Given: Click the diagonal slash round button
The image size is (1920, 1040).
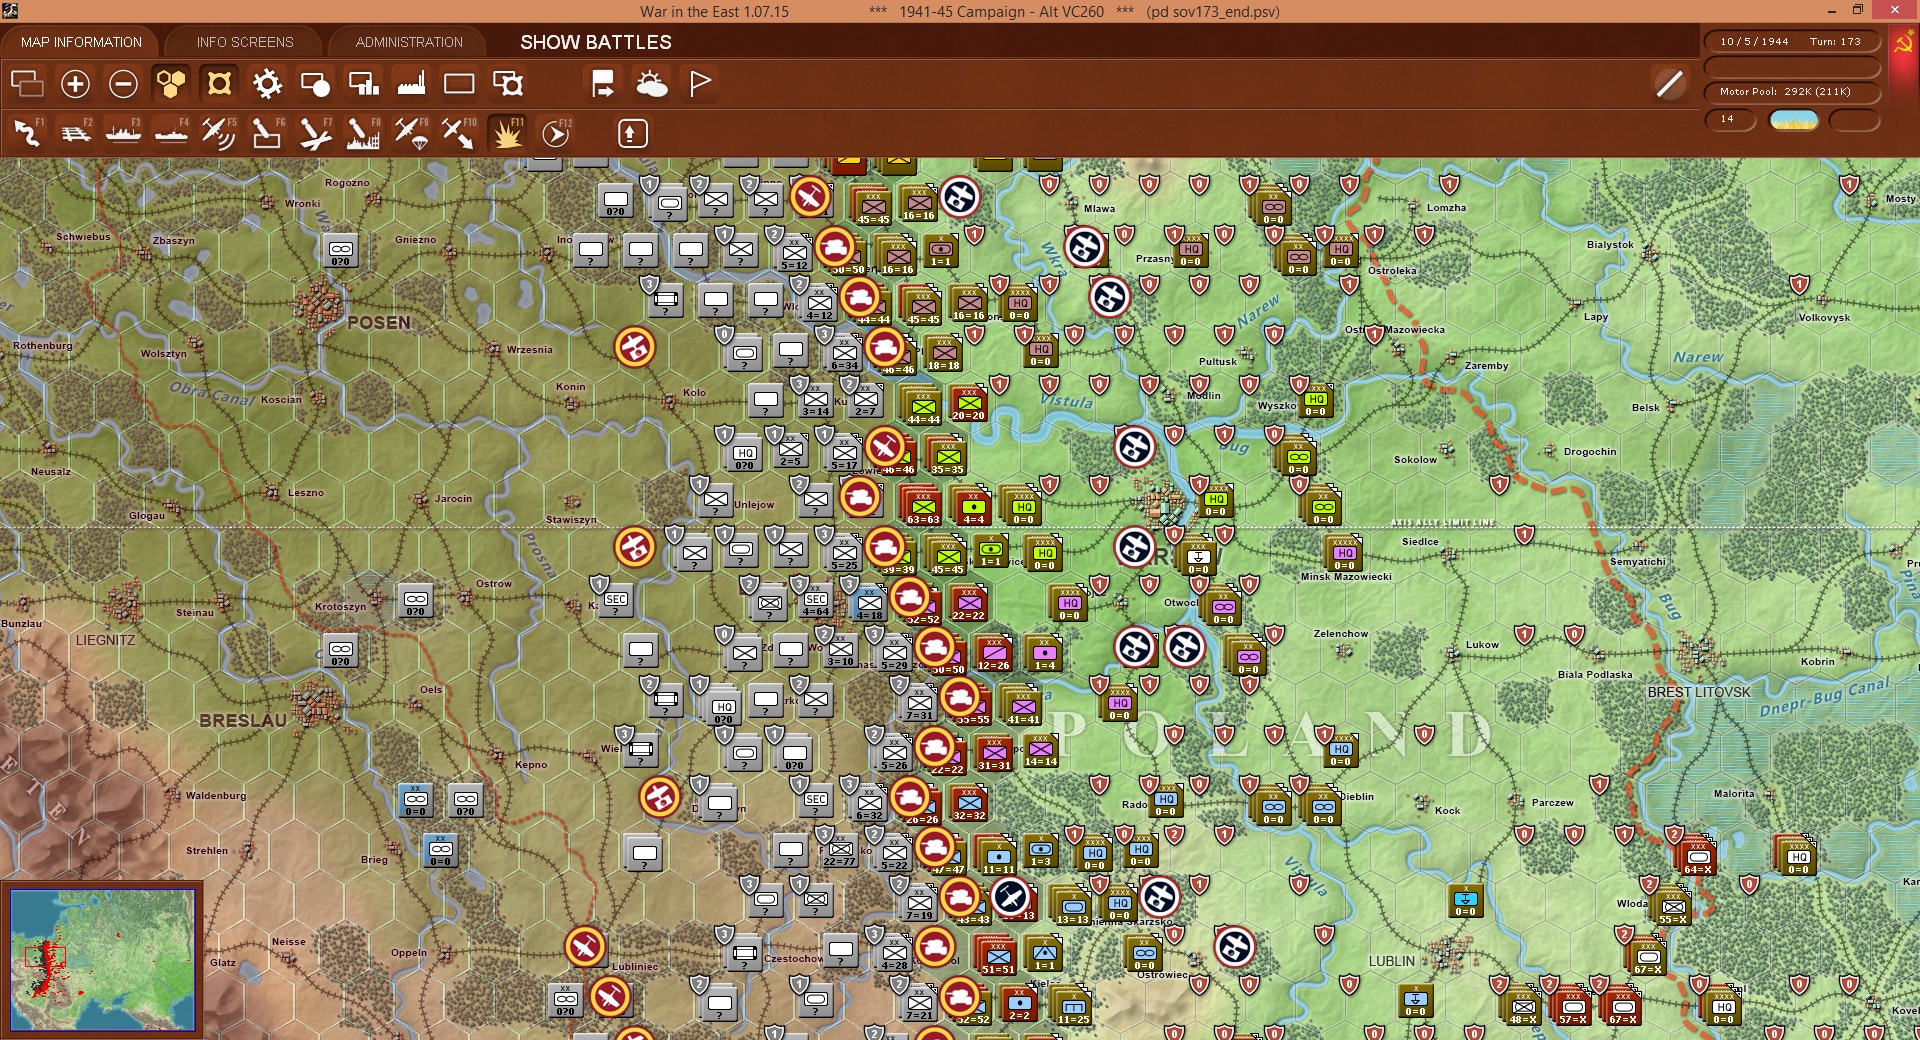Looking at the screenshot, I should (1669, 84).
